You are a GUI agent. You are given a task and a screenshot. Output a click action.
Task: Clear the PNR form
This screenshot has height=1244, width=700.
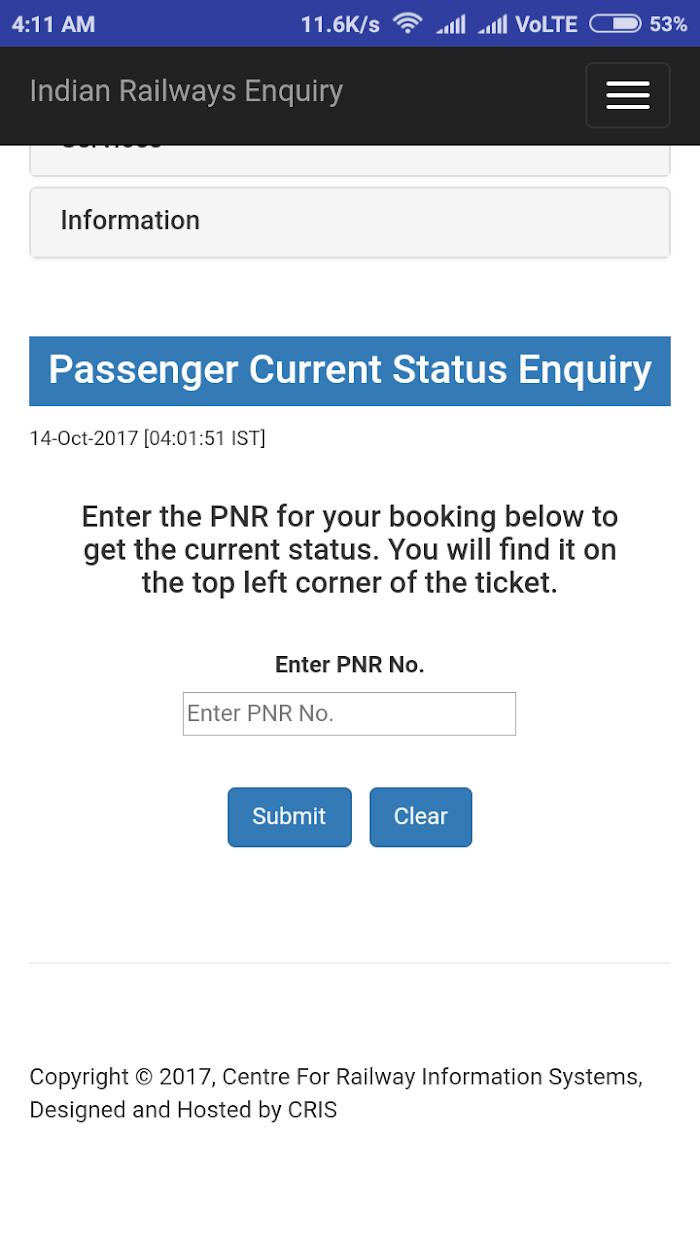pos(421,817)
